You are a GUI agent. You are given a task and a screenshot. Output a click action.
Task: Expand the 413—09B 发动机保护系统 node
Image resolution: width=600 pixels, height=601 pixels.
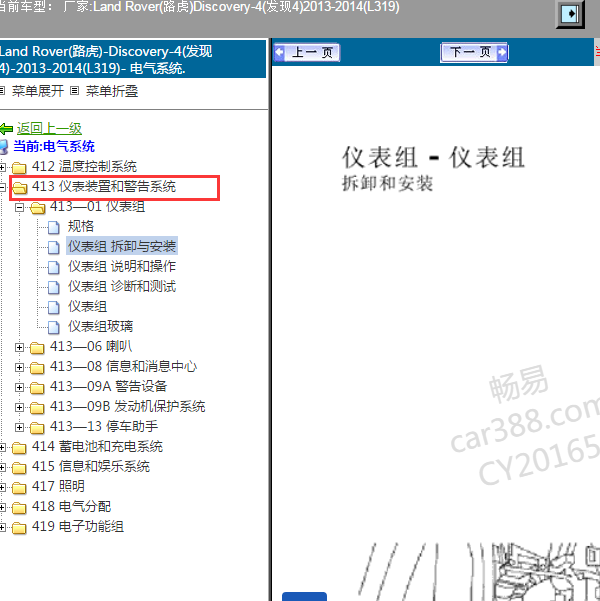pyautogui.click(x=19, y=407)
